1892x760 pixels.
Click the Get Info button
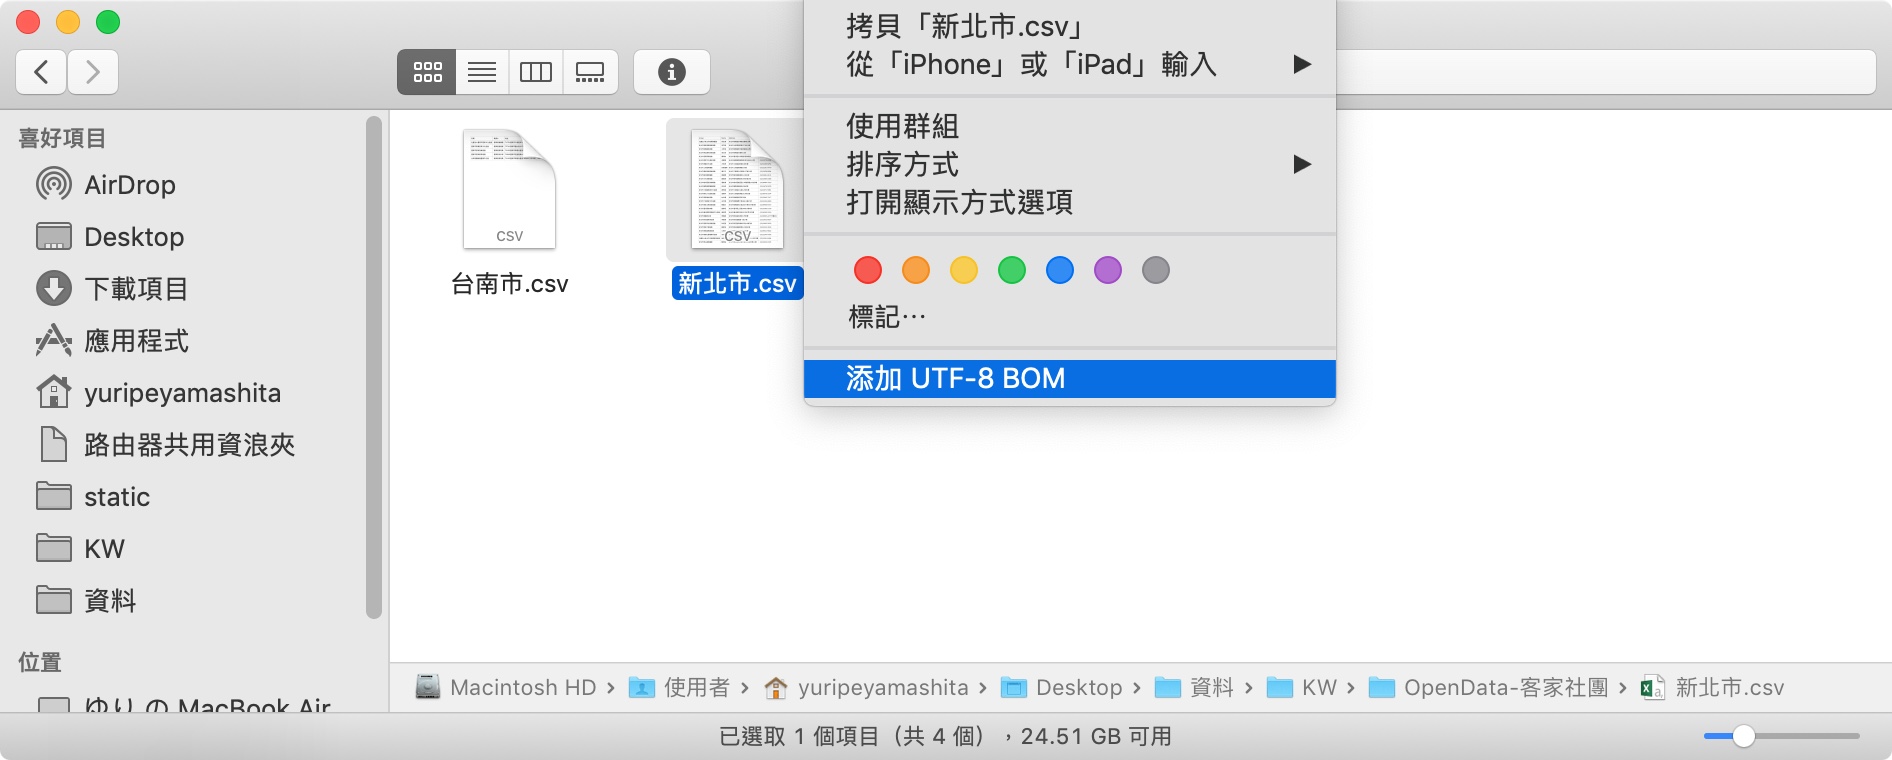[x=671, y=72]
